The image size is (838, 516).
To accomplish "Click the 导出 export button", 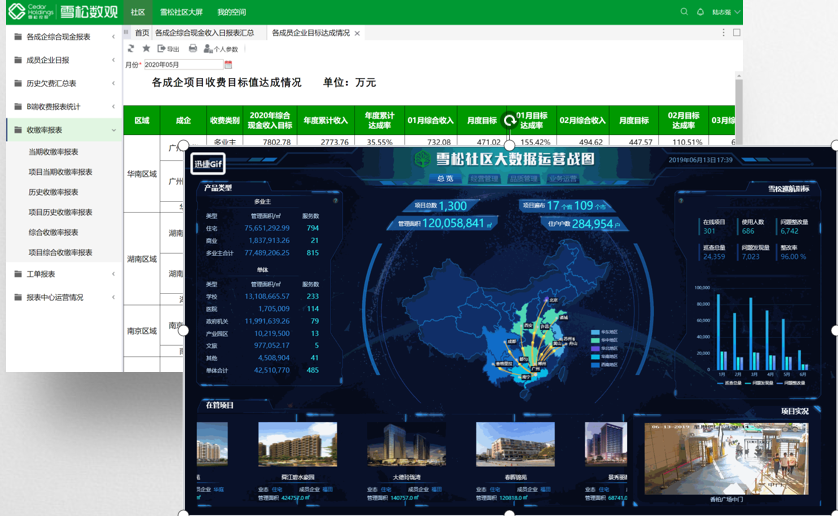I will [x=168, y=49].
